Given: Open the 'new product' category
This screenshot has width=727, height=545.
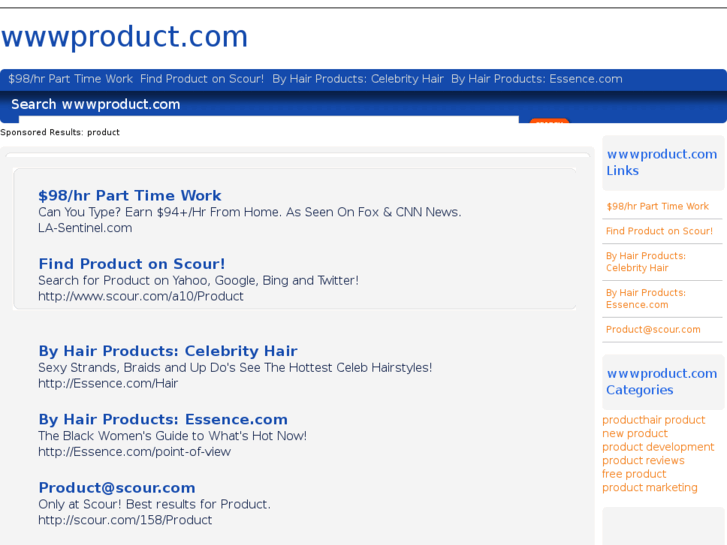Looking at the screenshot, I should pos(635,434).
